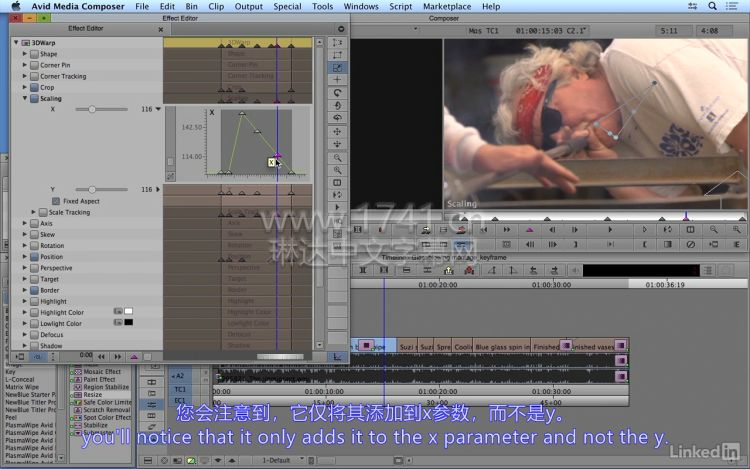Screen dimensions: 750x469
Task: Toggle the Border enable button
Action: click(x=34, y=290)
